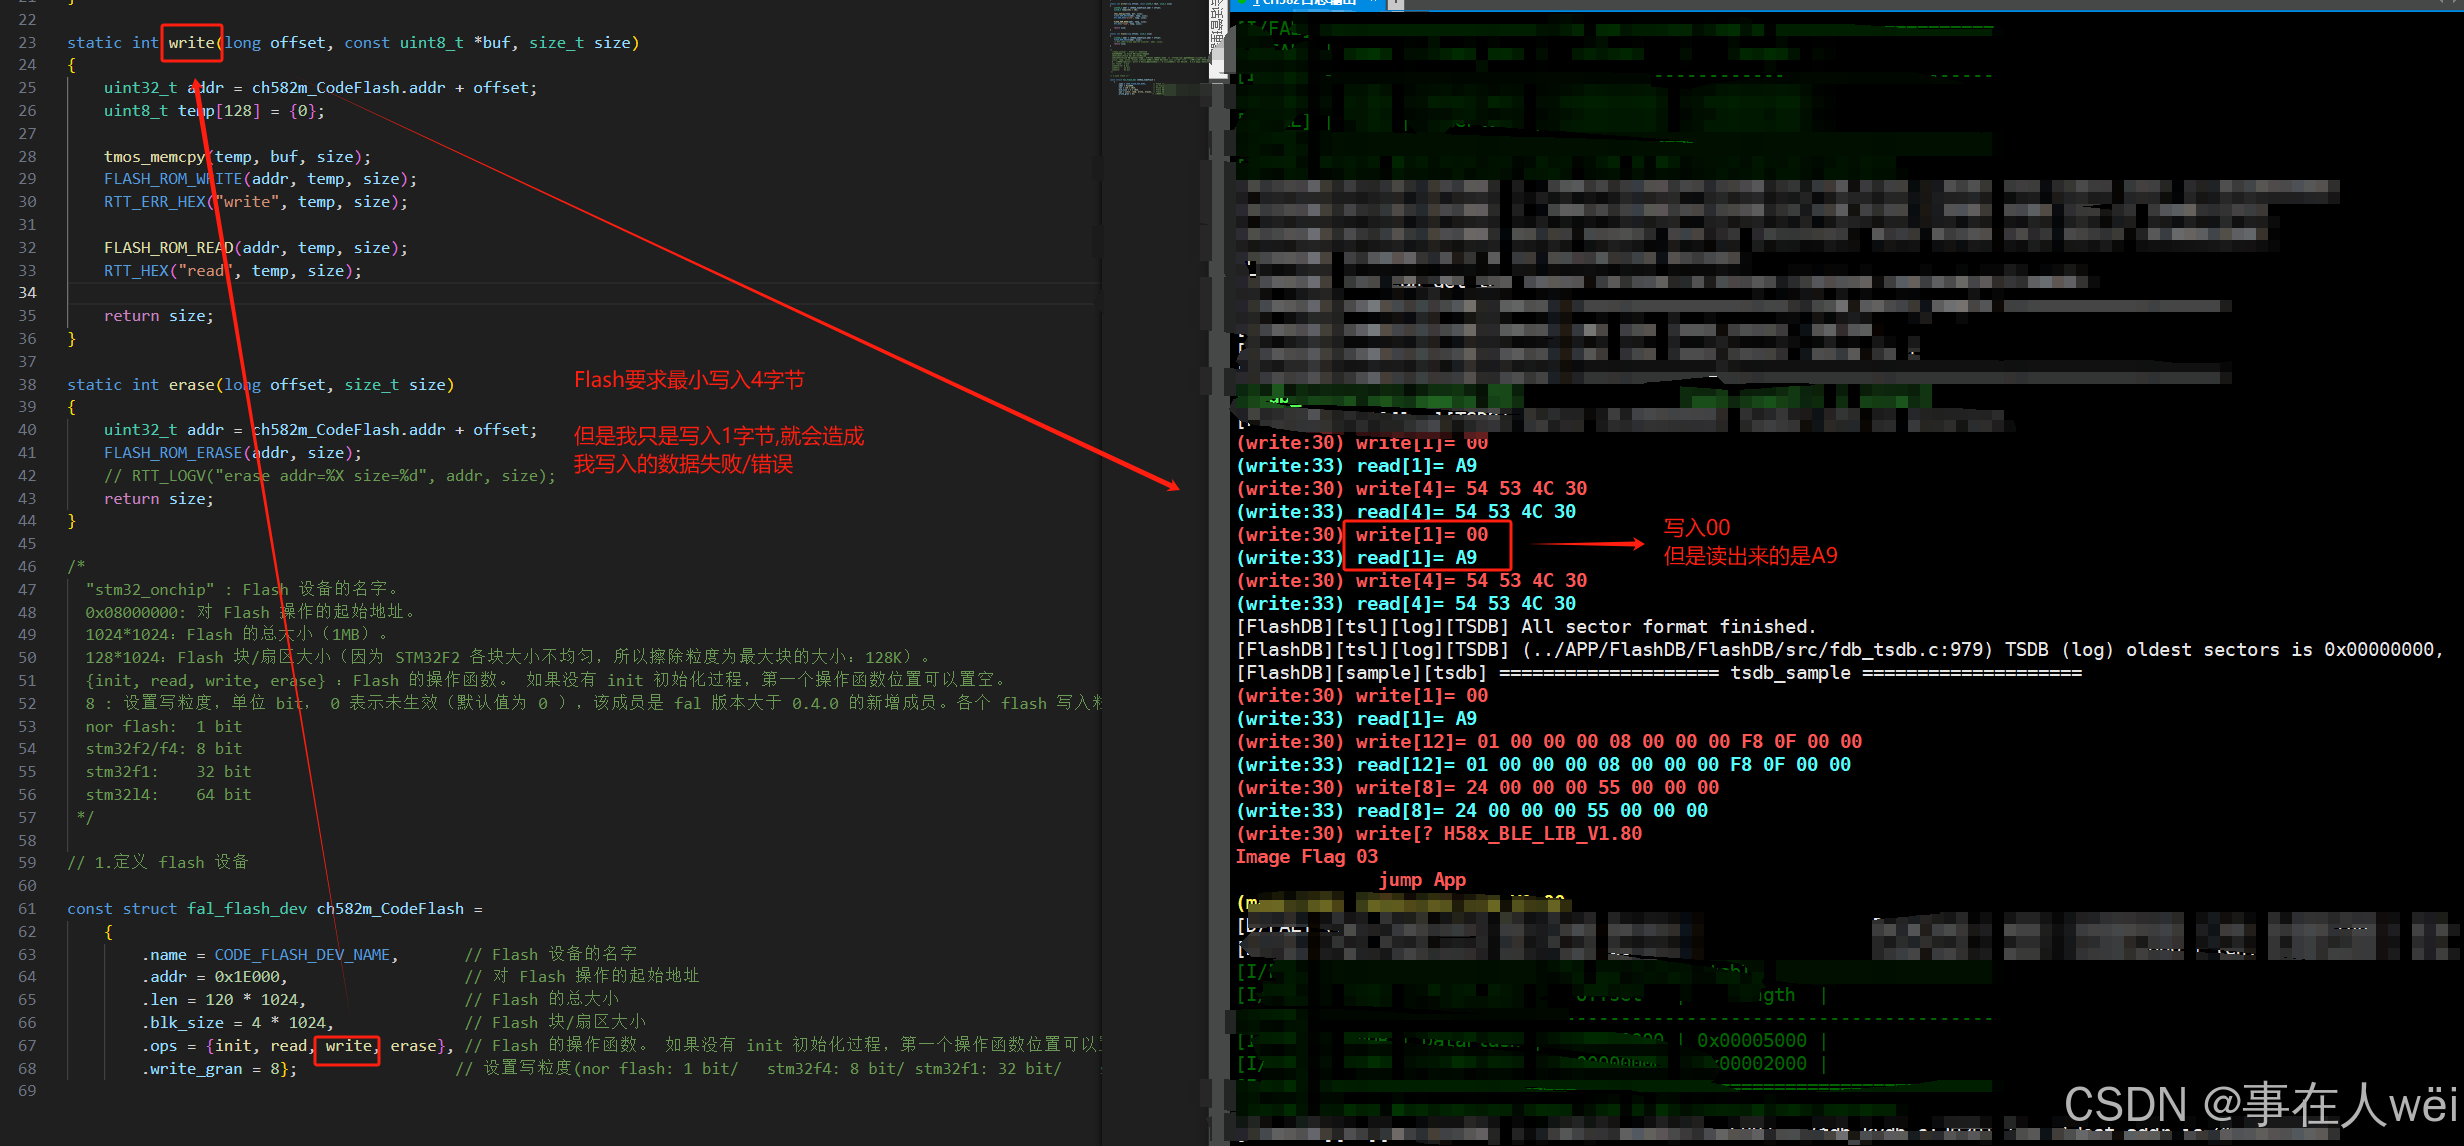Image resolution: width=2464 pixels, height=1146 pixels.
Task: Add a new terminal session tab
Action: coord(1396,3)
